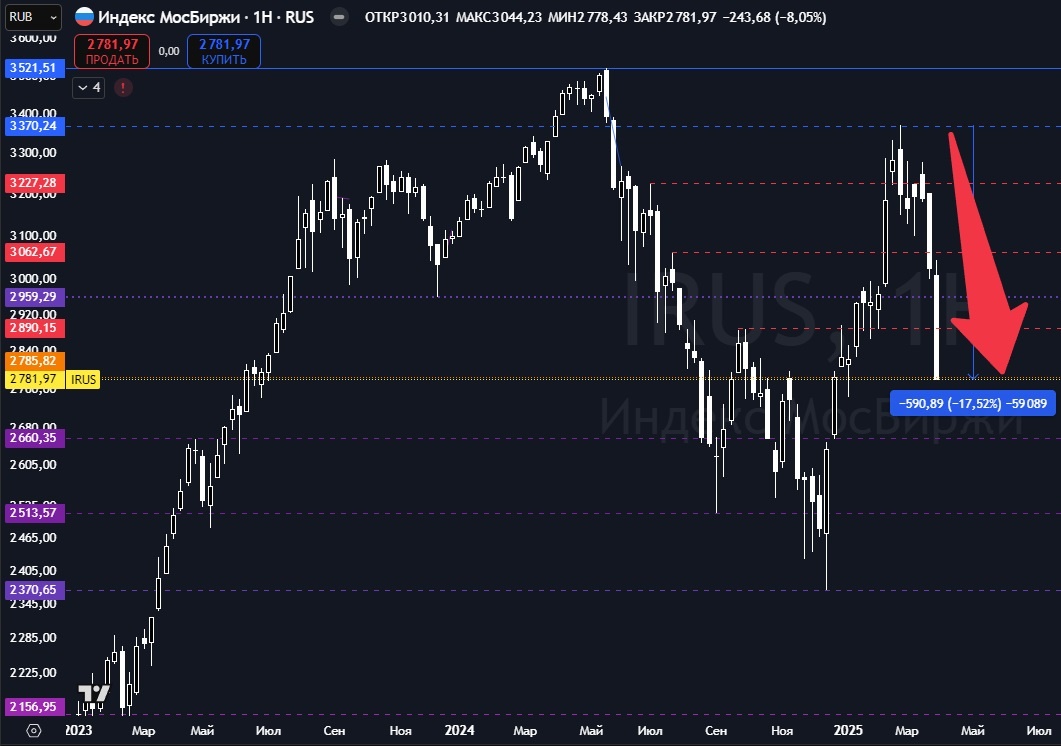Click the −243,68 (−8,05%) change value
This screenshot has width=1061, height=746.
click(774, 17)
